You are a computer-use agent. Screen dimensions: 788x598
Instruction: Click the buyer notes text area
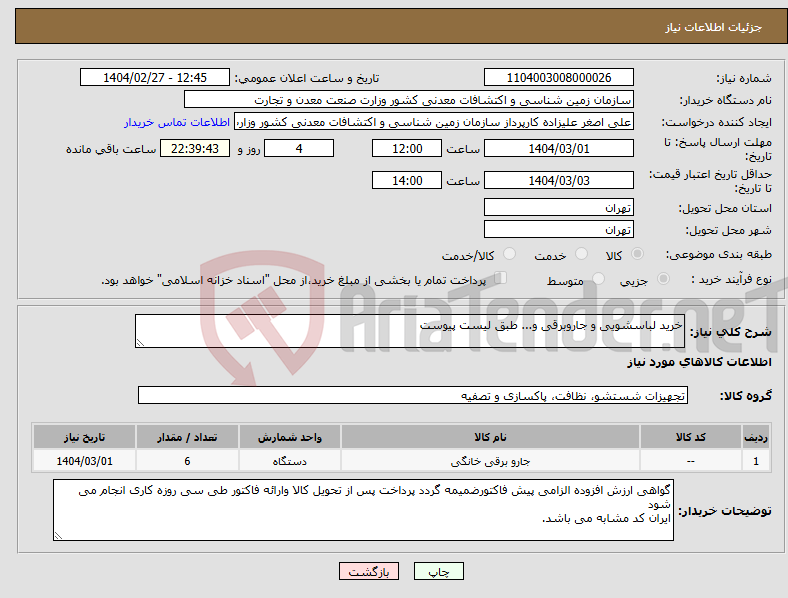(363, 510)
